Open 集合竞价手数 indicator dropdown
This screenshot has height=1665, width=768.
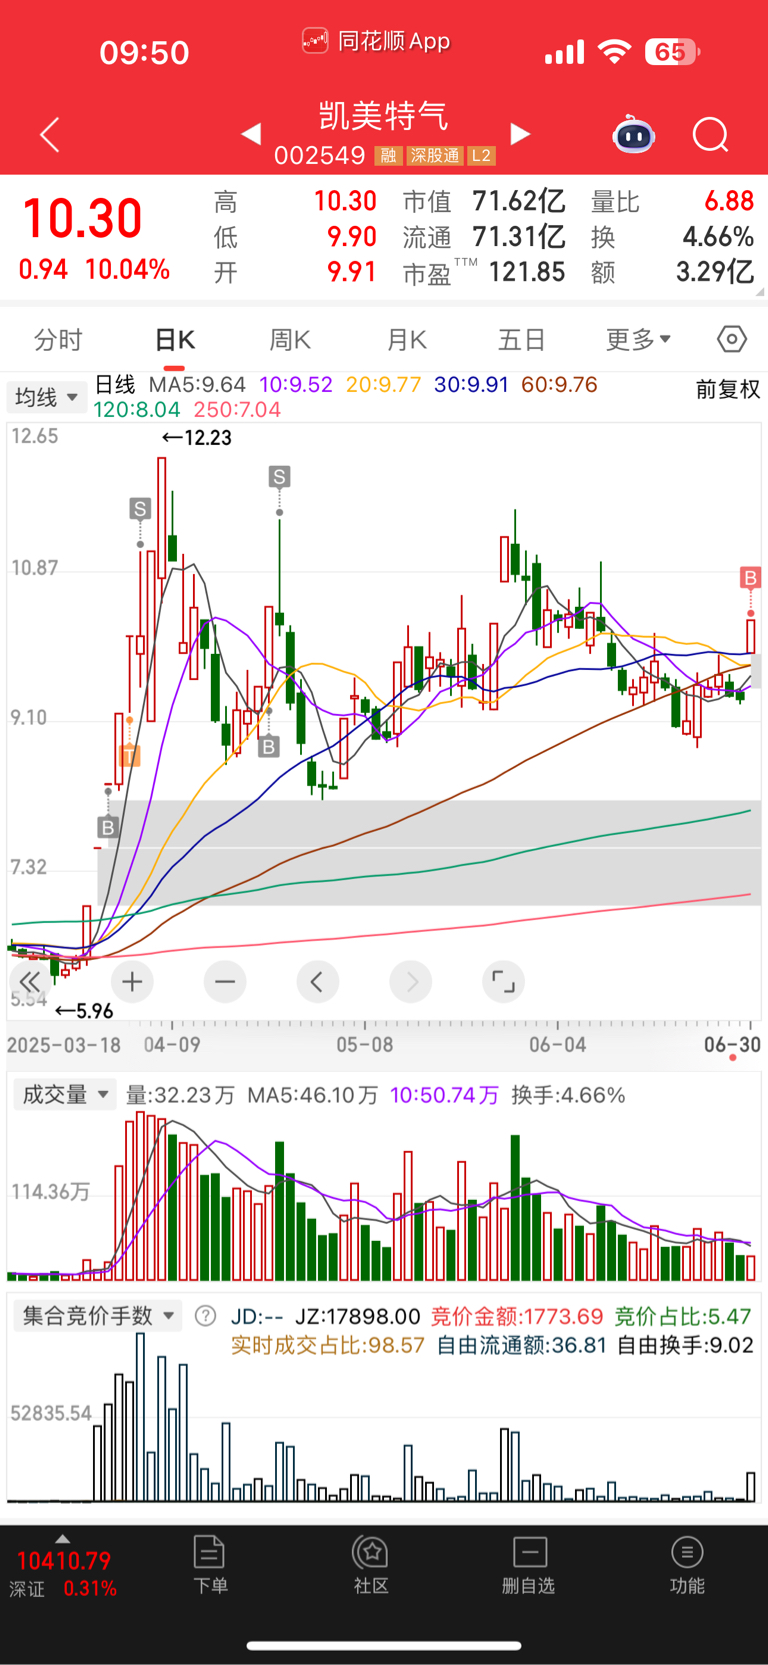pos(97,1316)
